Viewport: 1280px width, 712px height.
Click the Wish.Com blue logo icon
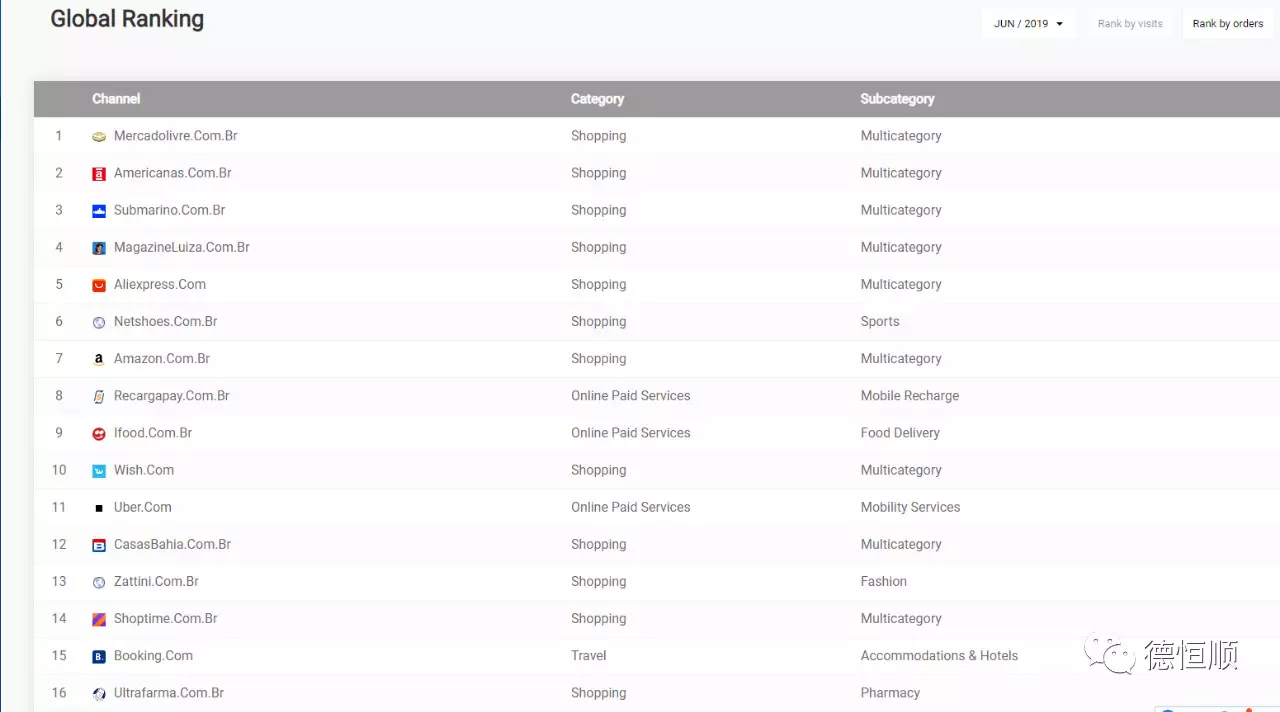coord(99,471)
